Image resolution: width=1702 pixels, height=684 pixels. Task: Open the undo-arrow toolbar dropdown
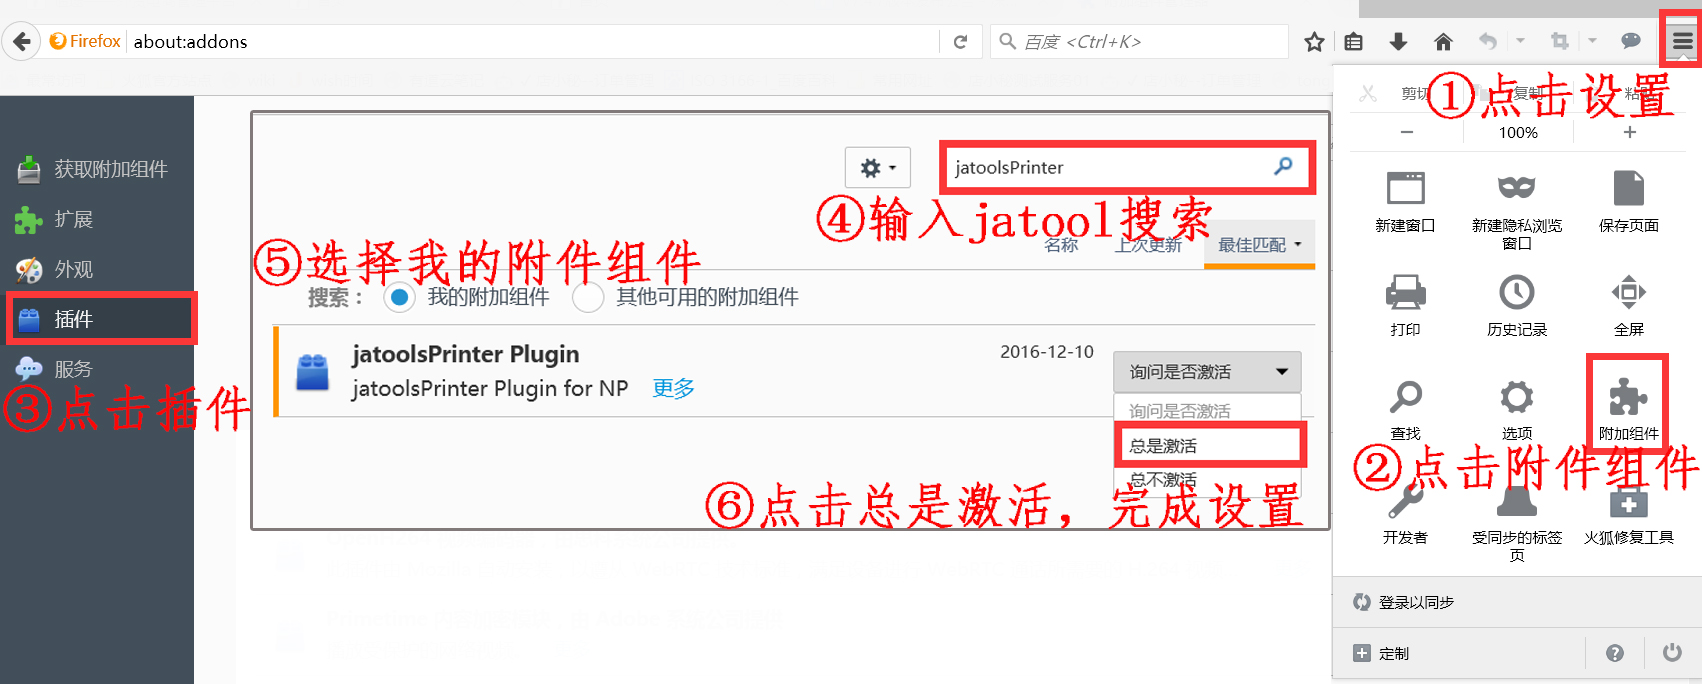click(1520, 41)
